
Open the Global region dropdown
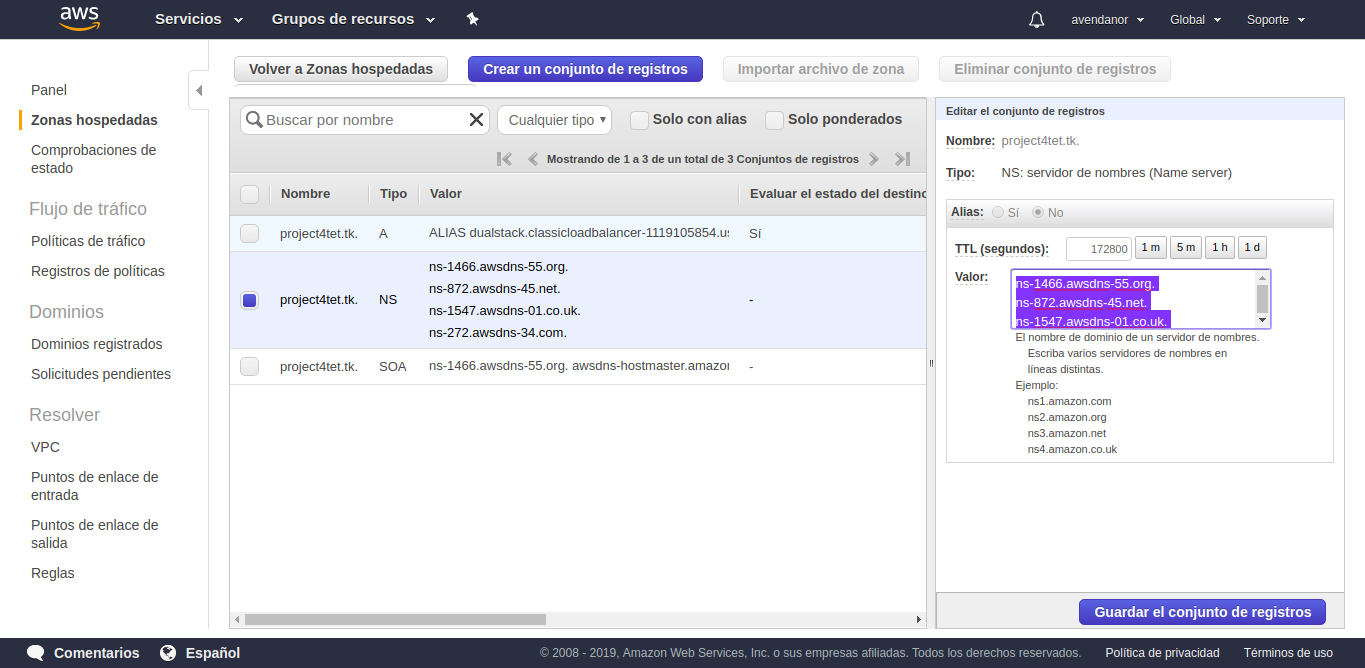pyautogui.click(x=1196, y=20)
